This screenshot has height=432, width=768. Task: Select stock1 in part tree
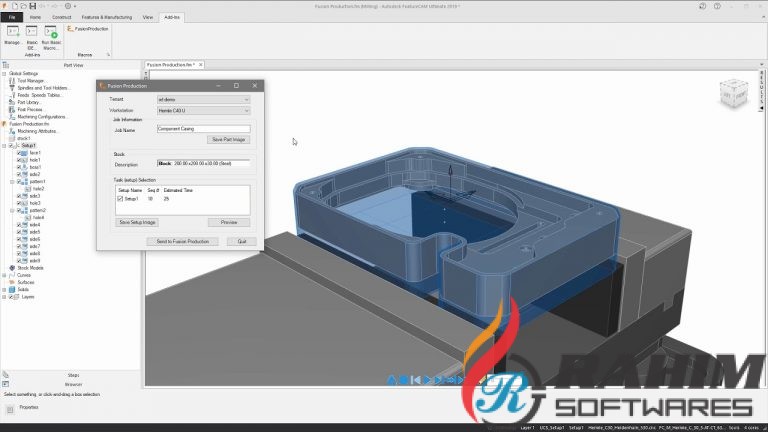[24, 138]
